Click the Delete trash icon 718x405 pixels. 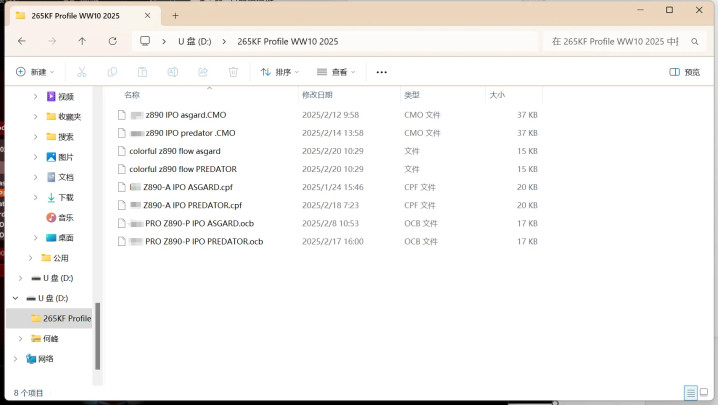pos(233,72)
